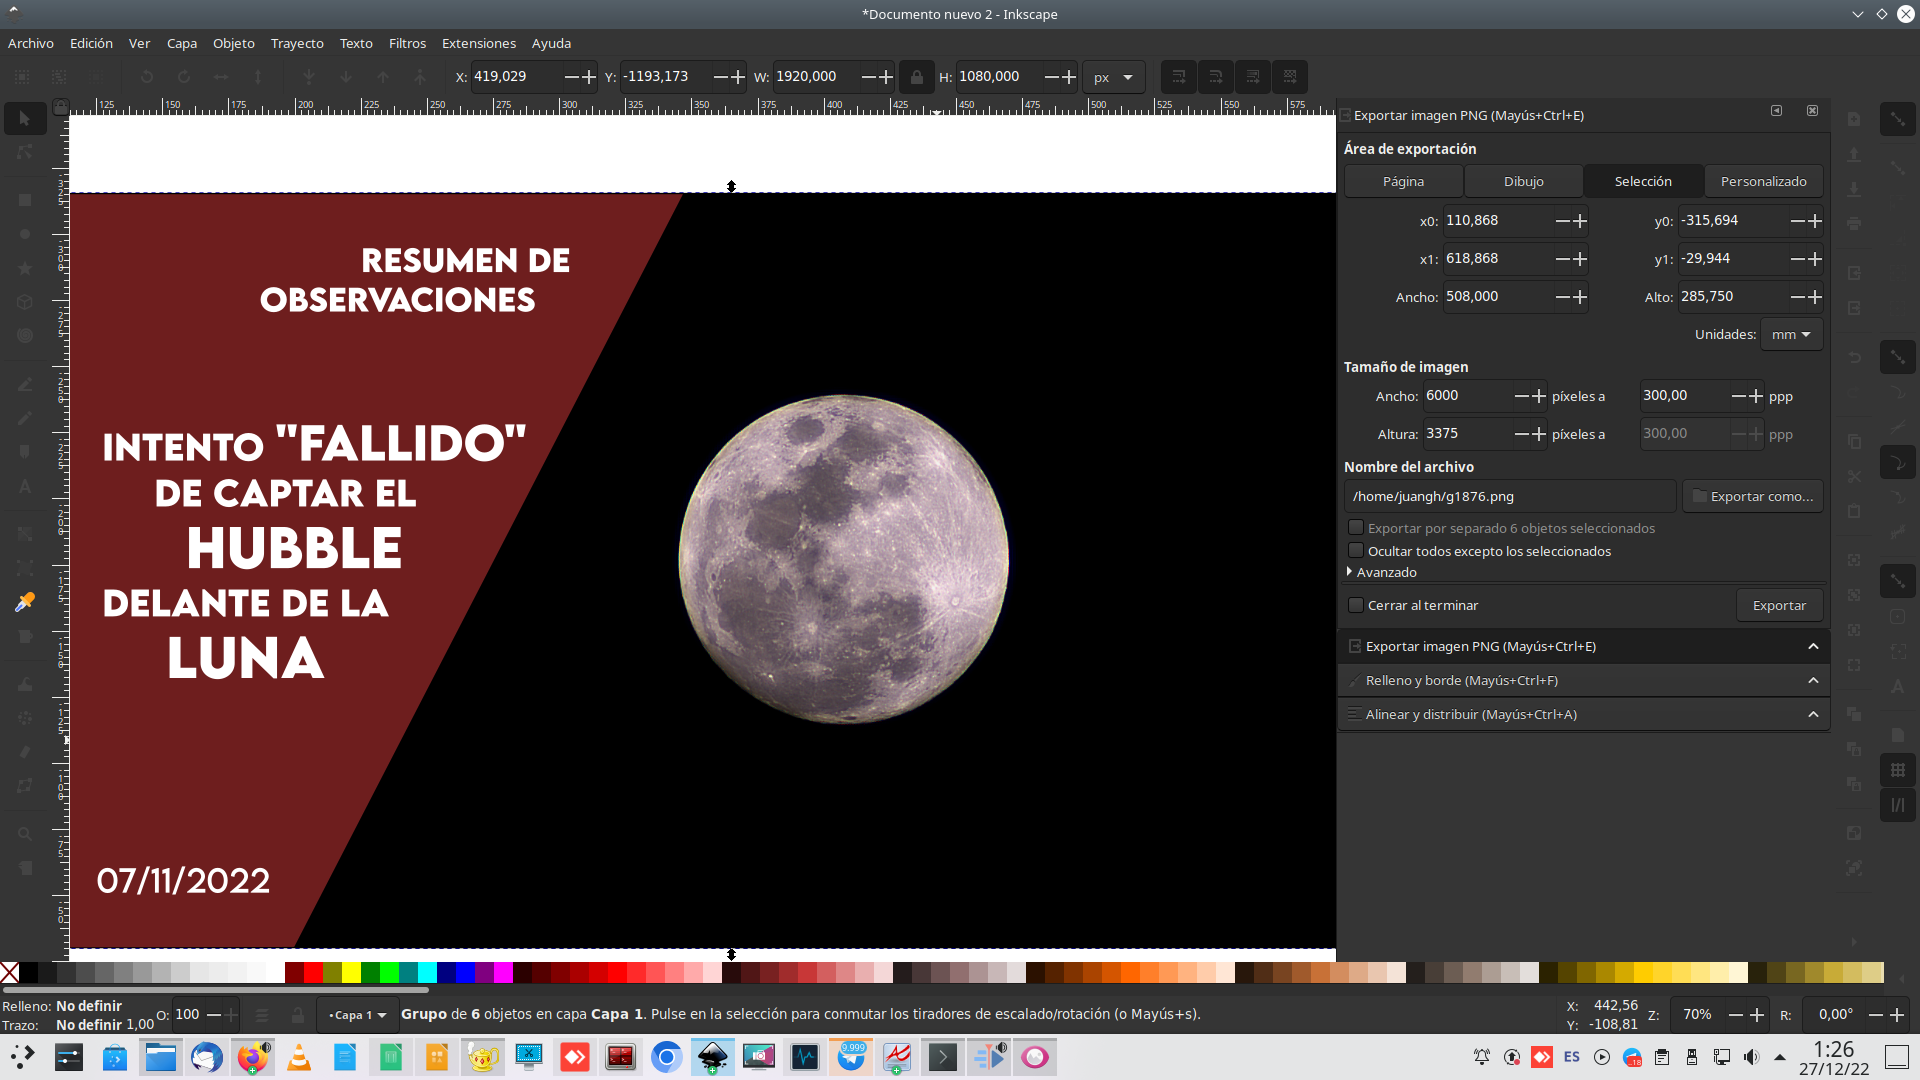Click the raise to top icon
Screen dimensions: 1920x1080
(x=420, y=77)
